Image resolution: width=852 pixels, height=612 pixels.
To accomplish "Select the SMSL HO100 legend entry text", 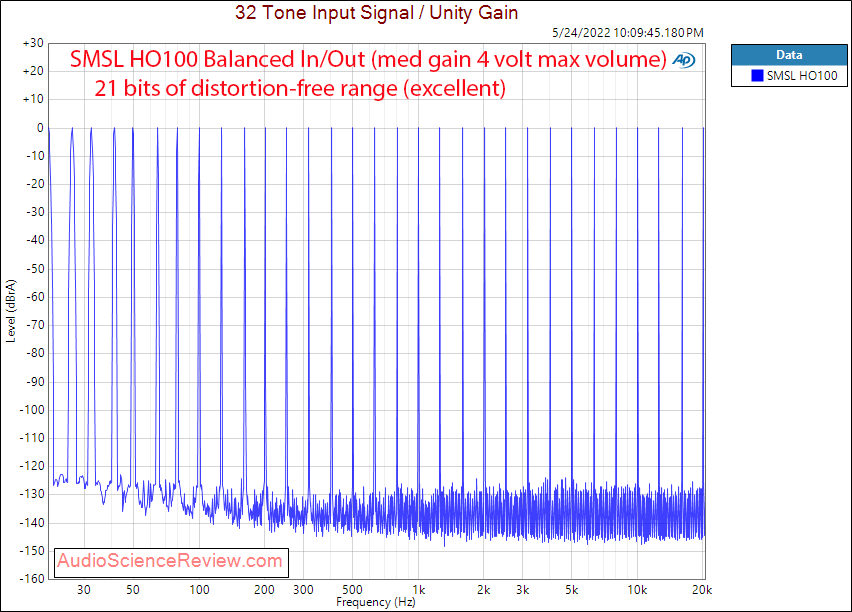I will pos(802,76).
